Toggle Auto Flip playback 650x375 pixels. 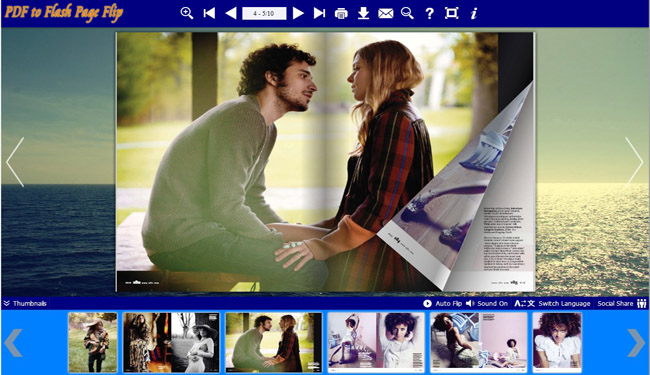(x=443, y=303)
